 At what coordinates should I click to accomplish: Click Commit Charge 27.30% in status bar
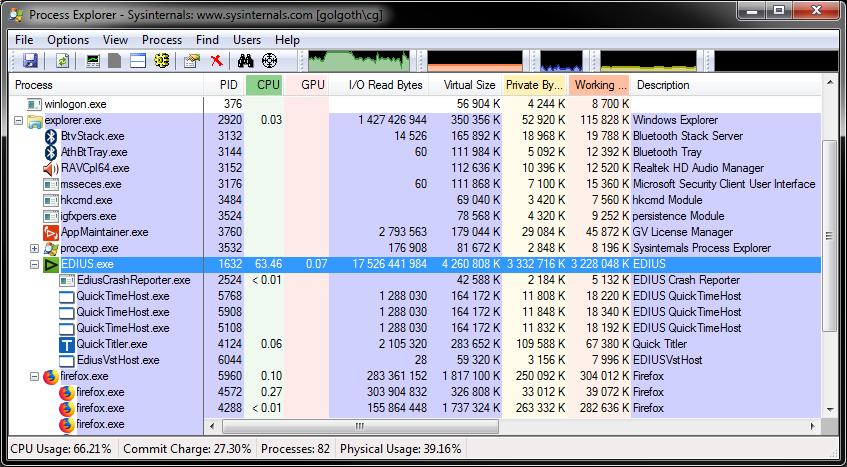click(x=187, y=449)
